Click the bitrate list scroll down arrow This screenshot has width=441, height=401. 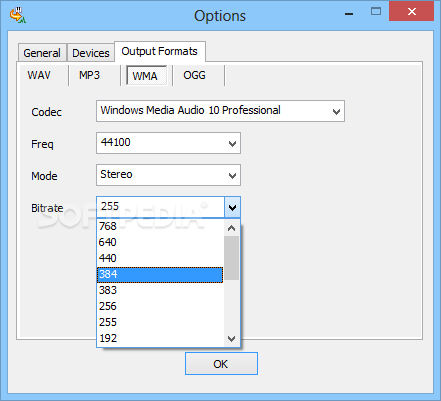pos(232,339)
